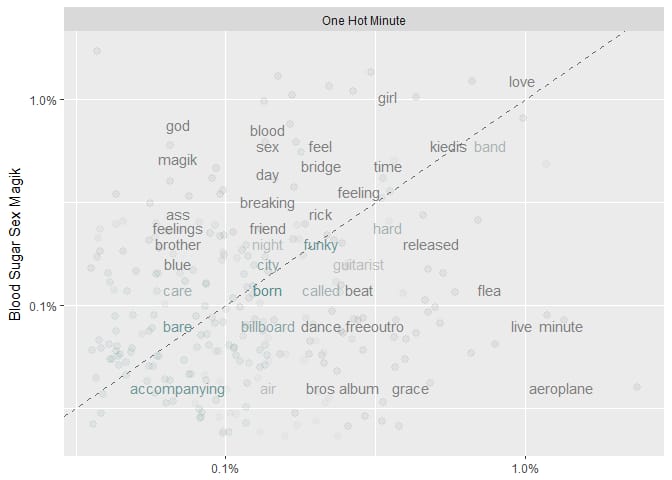Click the "Blood Sugar Sex Magik" axis title
This screenshot has height=480, width=672.
coord(15,244)
